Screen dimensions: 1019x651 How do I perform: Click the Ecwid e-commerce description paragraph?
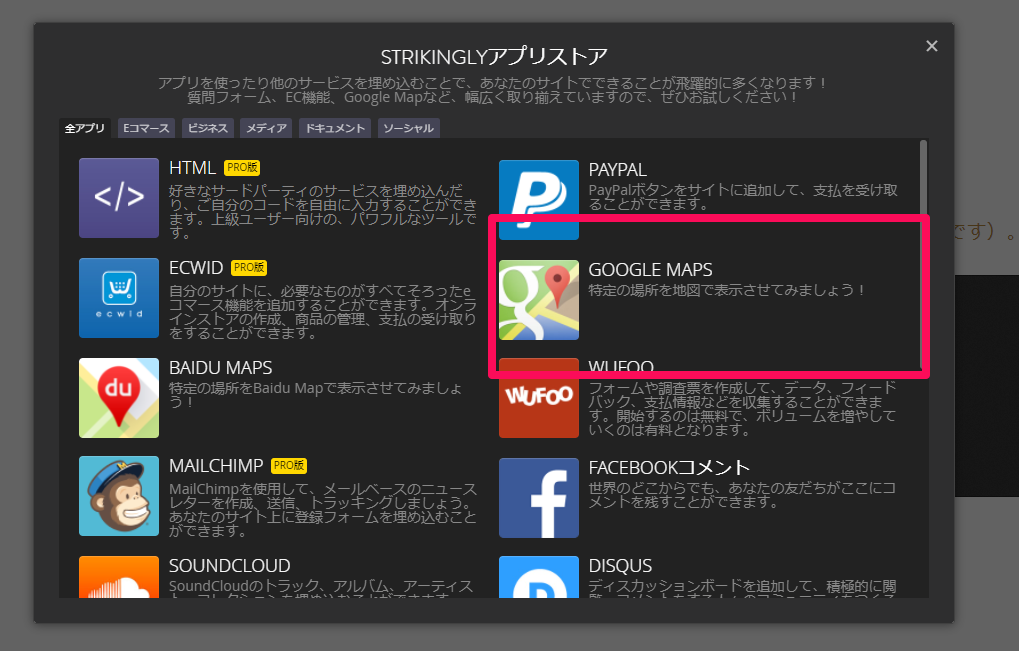point(323,312)
